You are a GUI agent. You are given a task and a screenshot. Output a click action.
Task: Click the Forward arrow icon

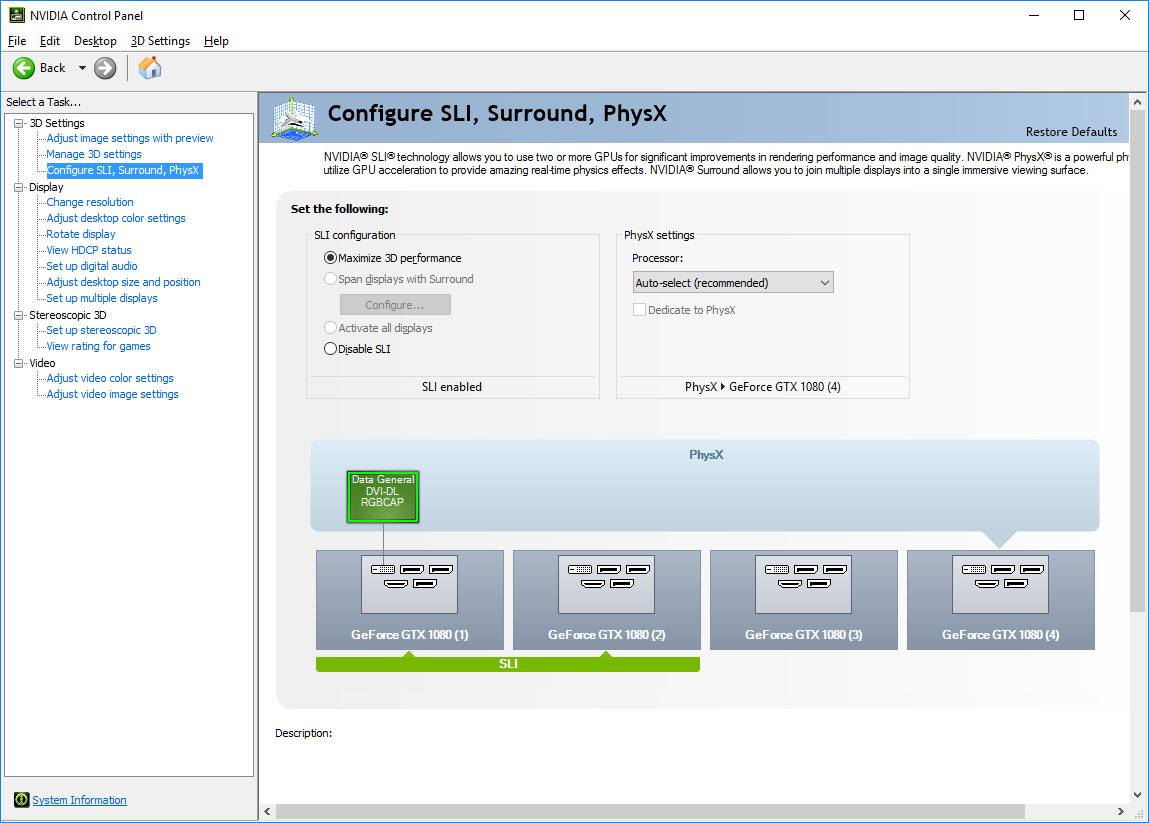tap(105, 68)
